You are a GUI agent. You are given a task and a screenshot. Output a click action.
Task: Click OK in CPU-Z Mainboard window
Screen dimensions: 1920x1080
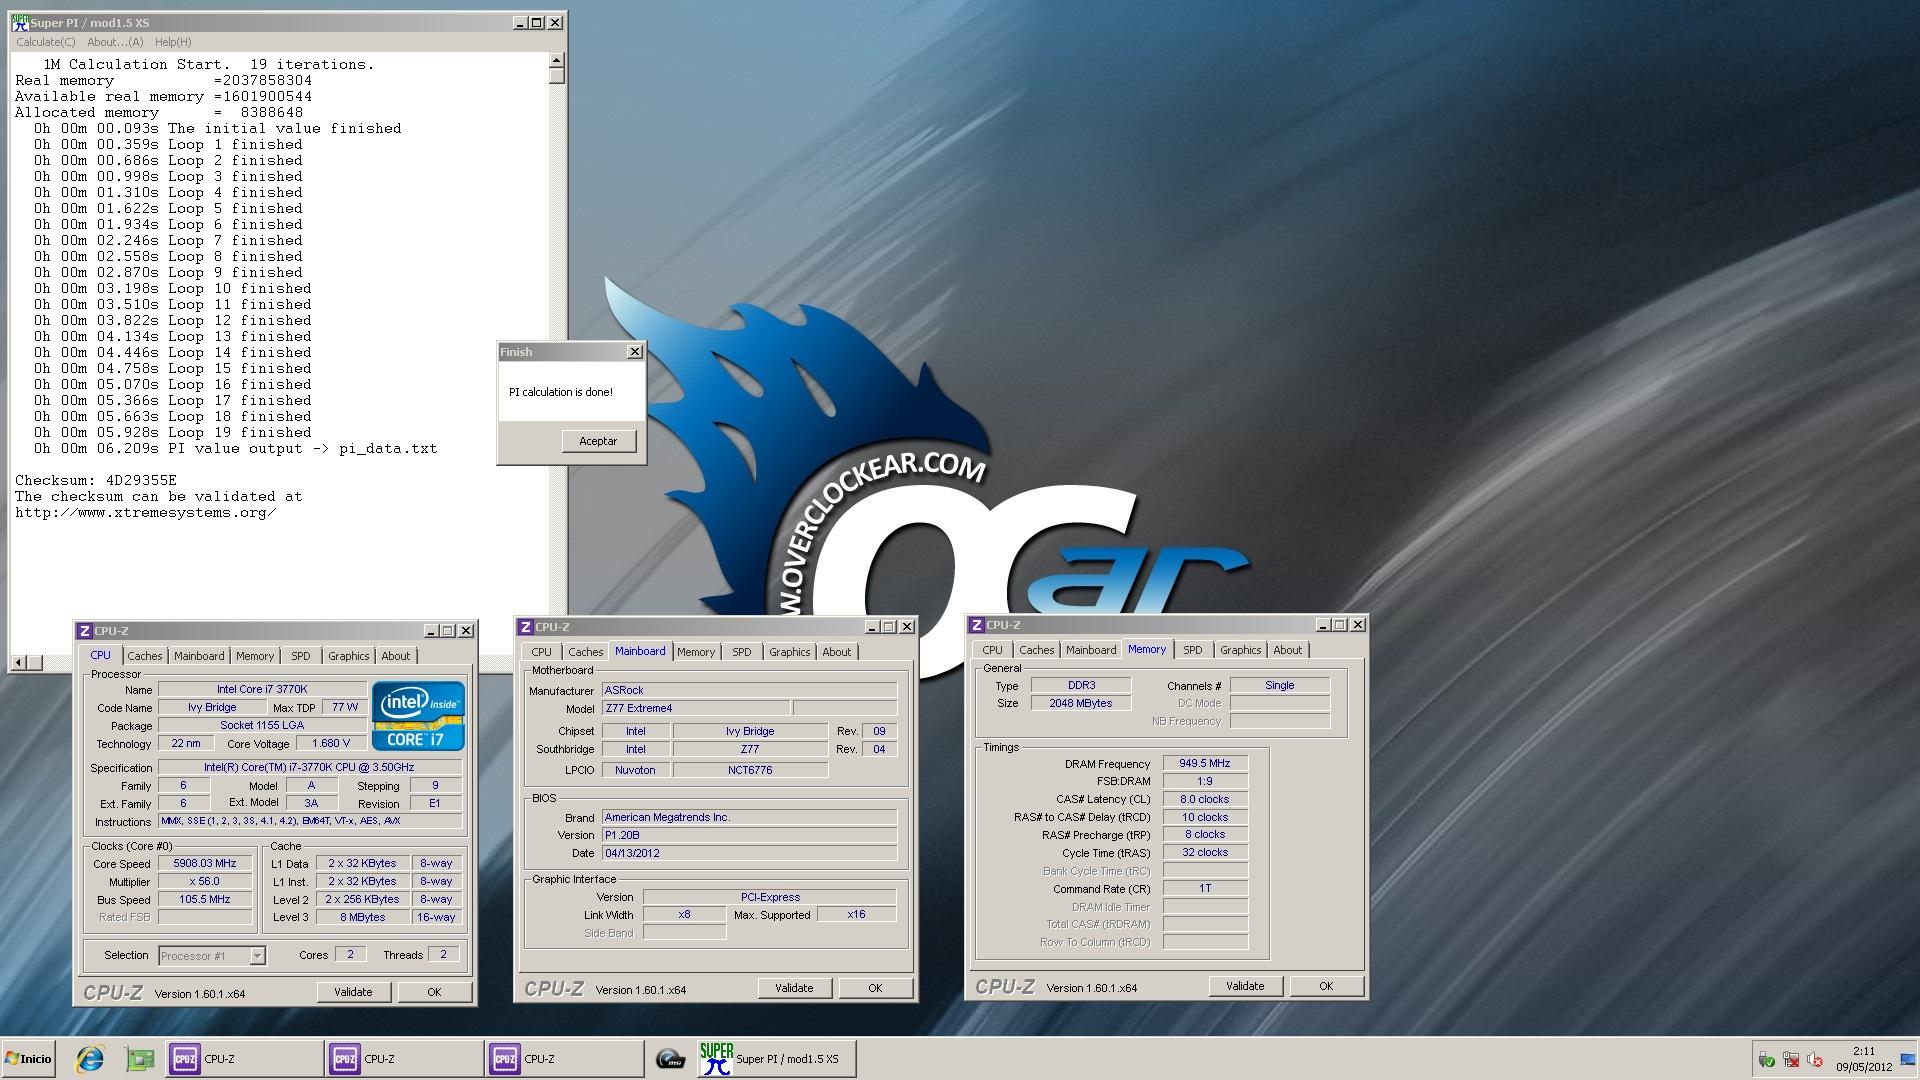pos(875,988)
